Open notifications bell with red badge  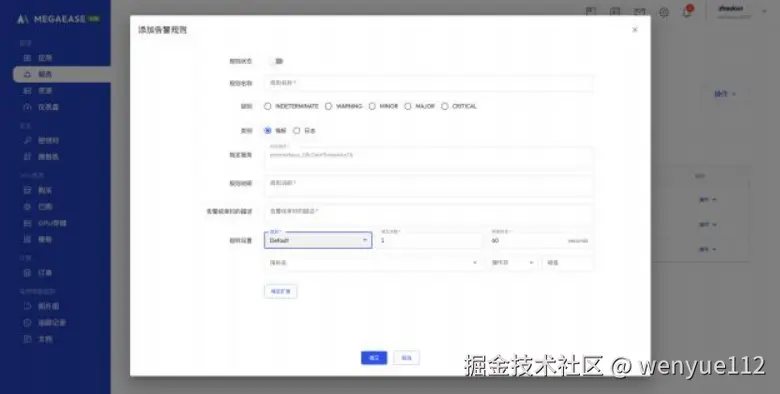click(x=687, y=11)
